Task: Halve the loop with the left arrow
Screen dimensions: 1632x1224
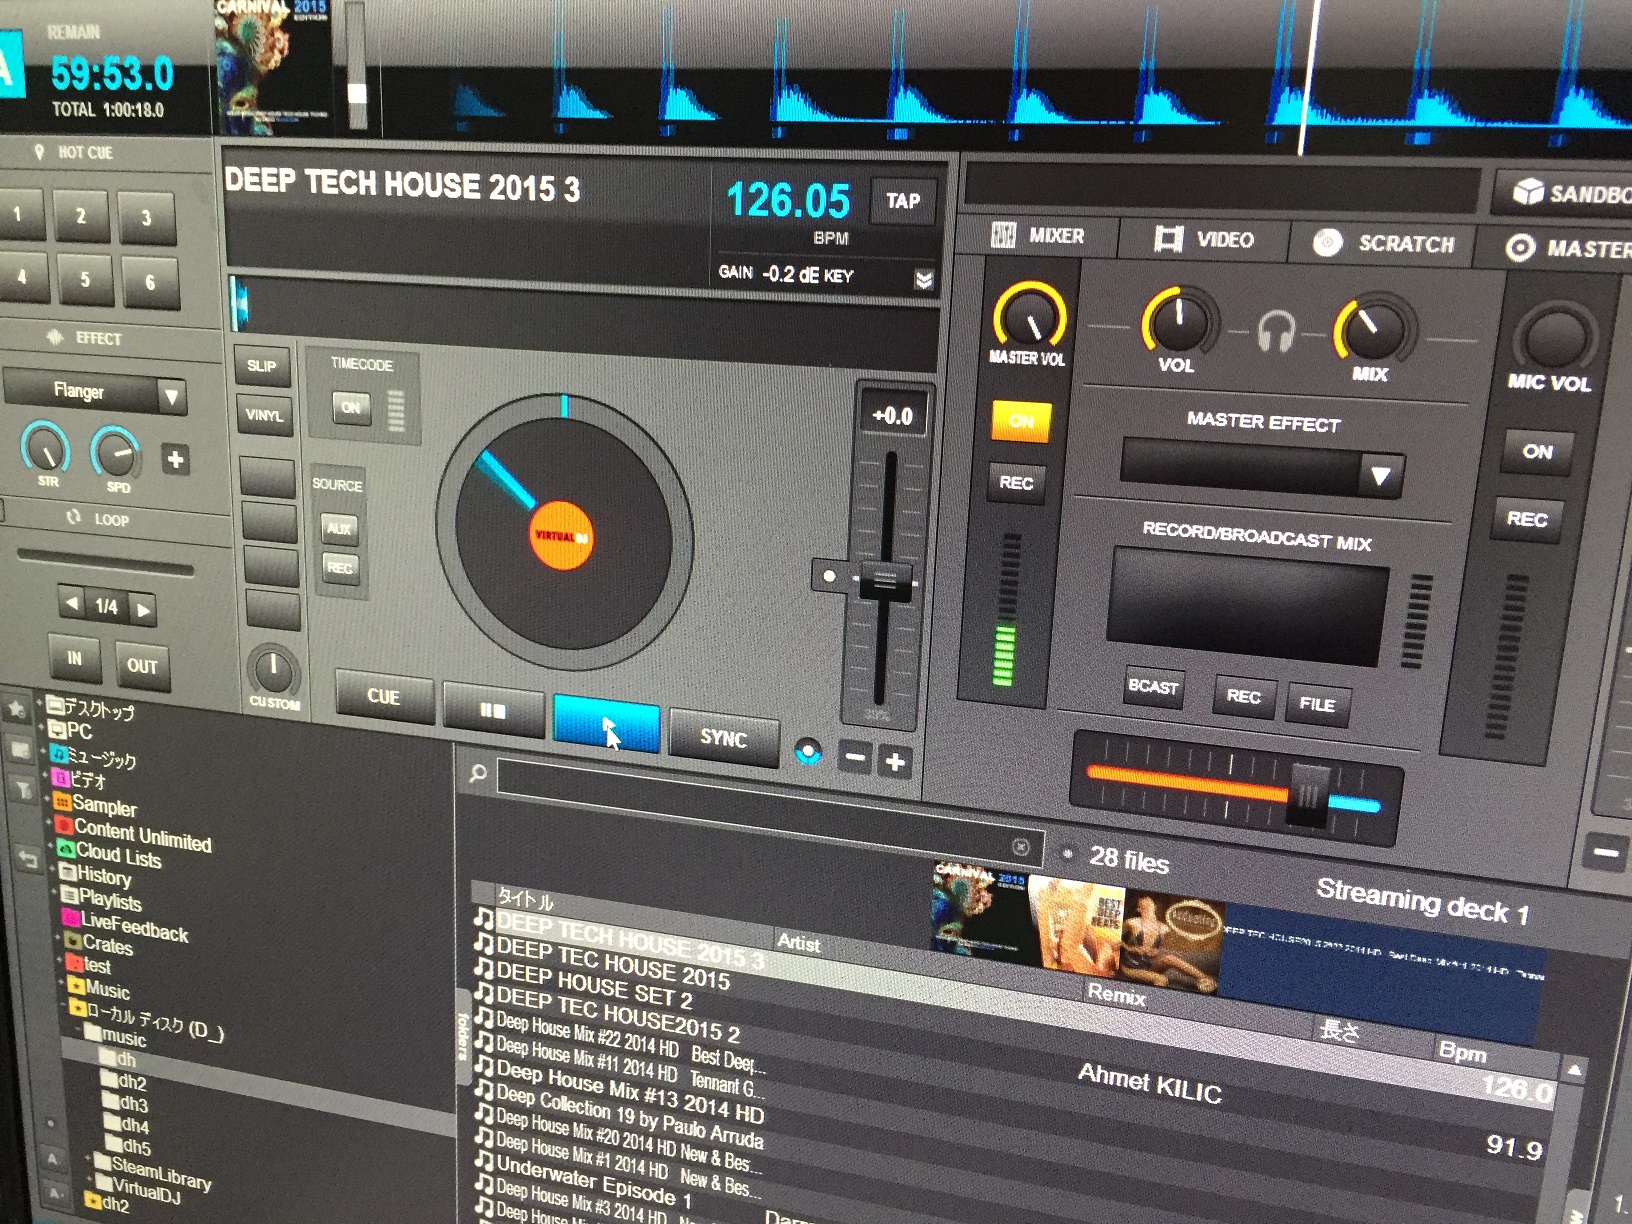Action: [72, 604]
